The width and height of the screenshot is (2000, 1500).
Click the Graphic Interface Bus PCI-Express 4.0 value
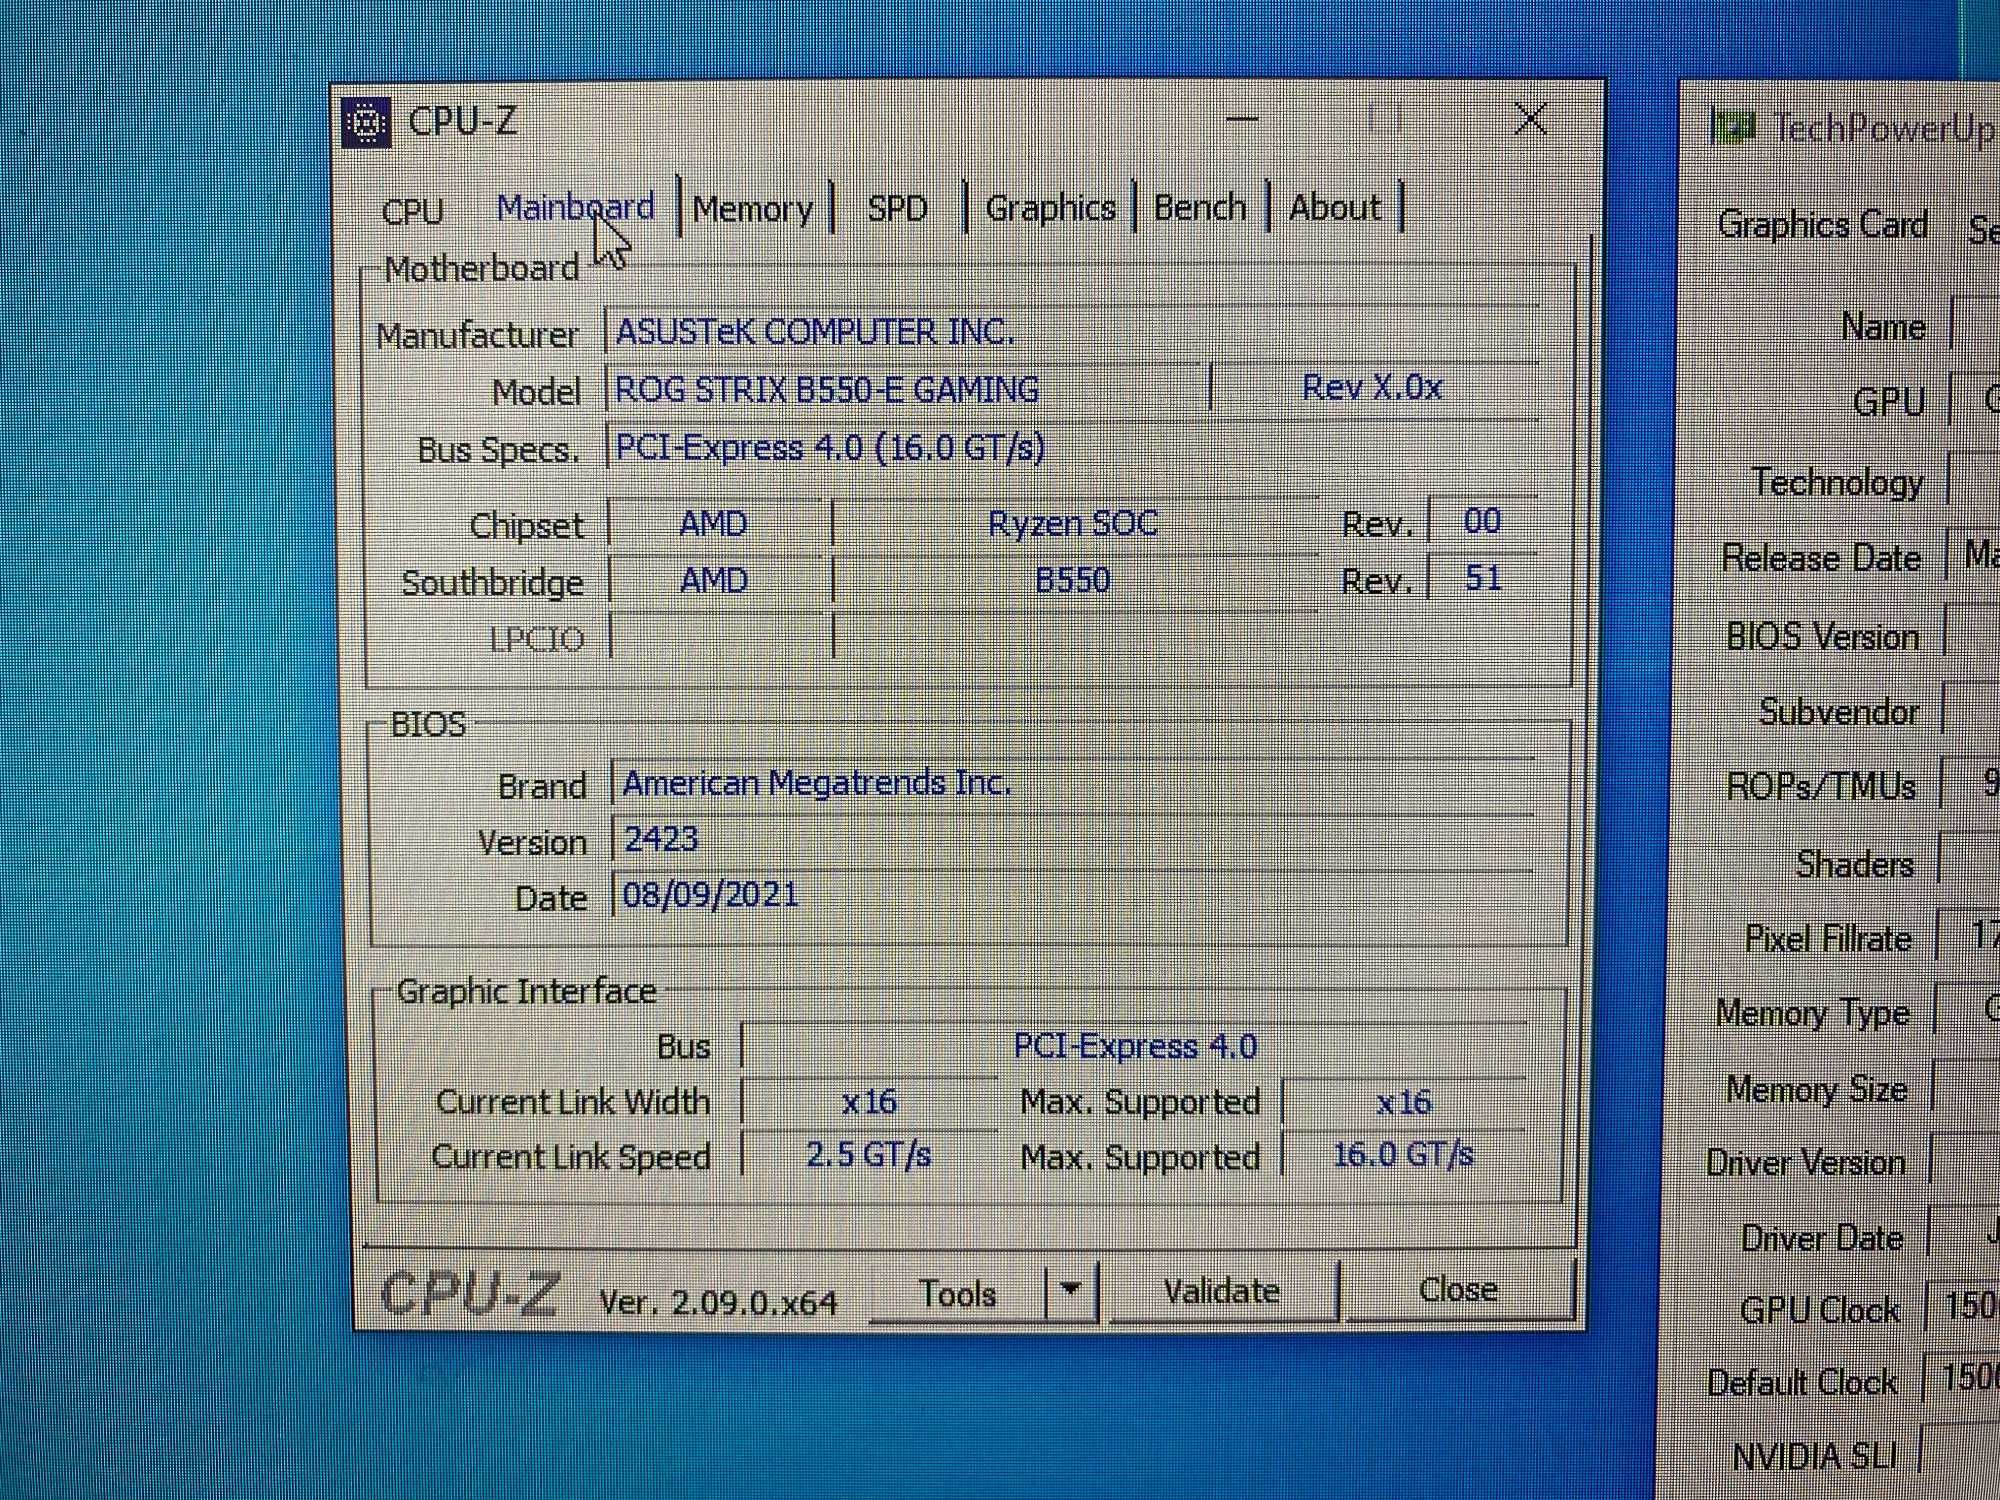(1134, 1046)
